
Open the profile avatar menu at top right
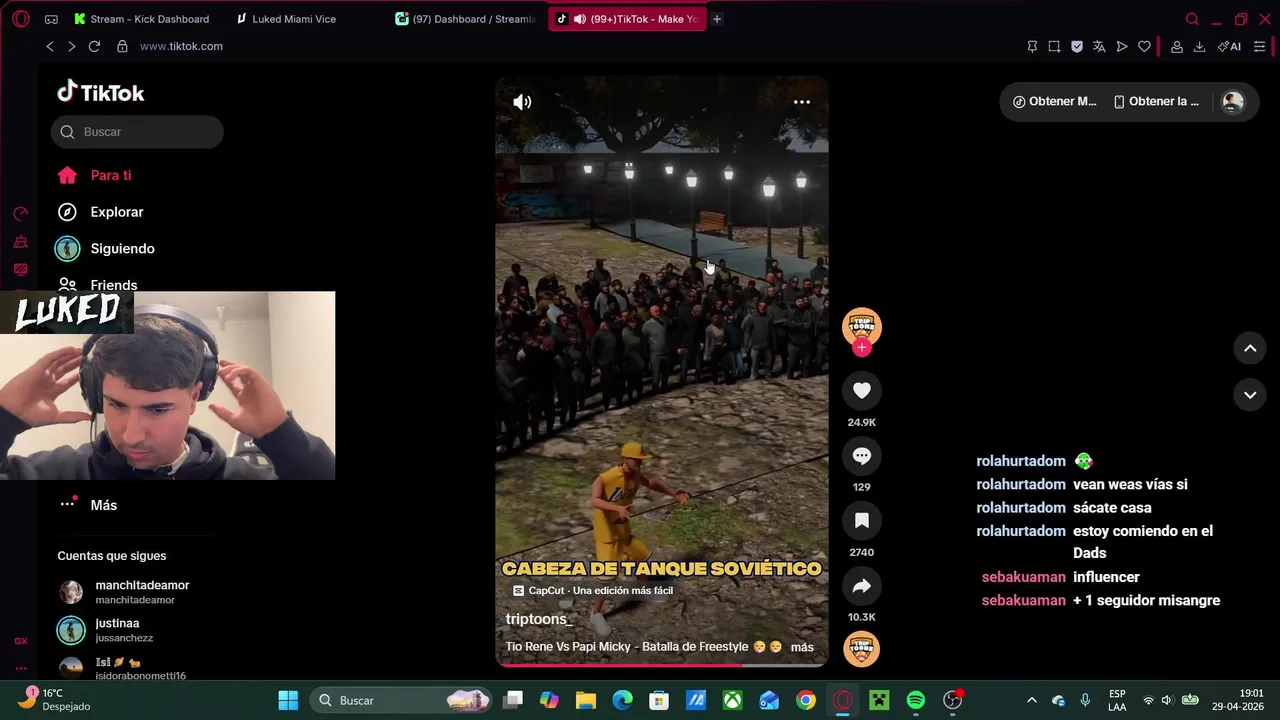click(1233, 102)
